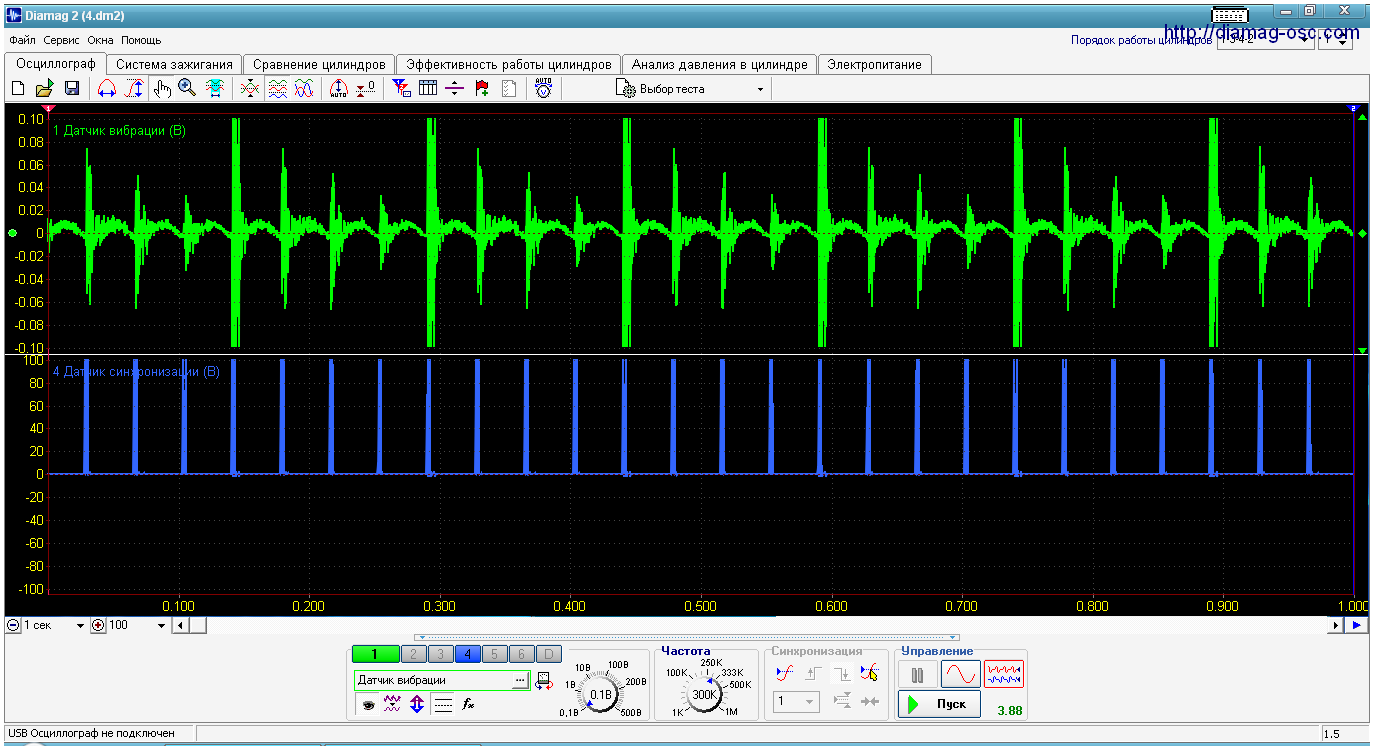The width and height of the screenshot is (1374, 746).
Task: Click the fx function icon
Action: coord(468,705)
